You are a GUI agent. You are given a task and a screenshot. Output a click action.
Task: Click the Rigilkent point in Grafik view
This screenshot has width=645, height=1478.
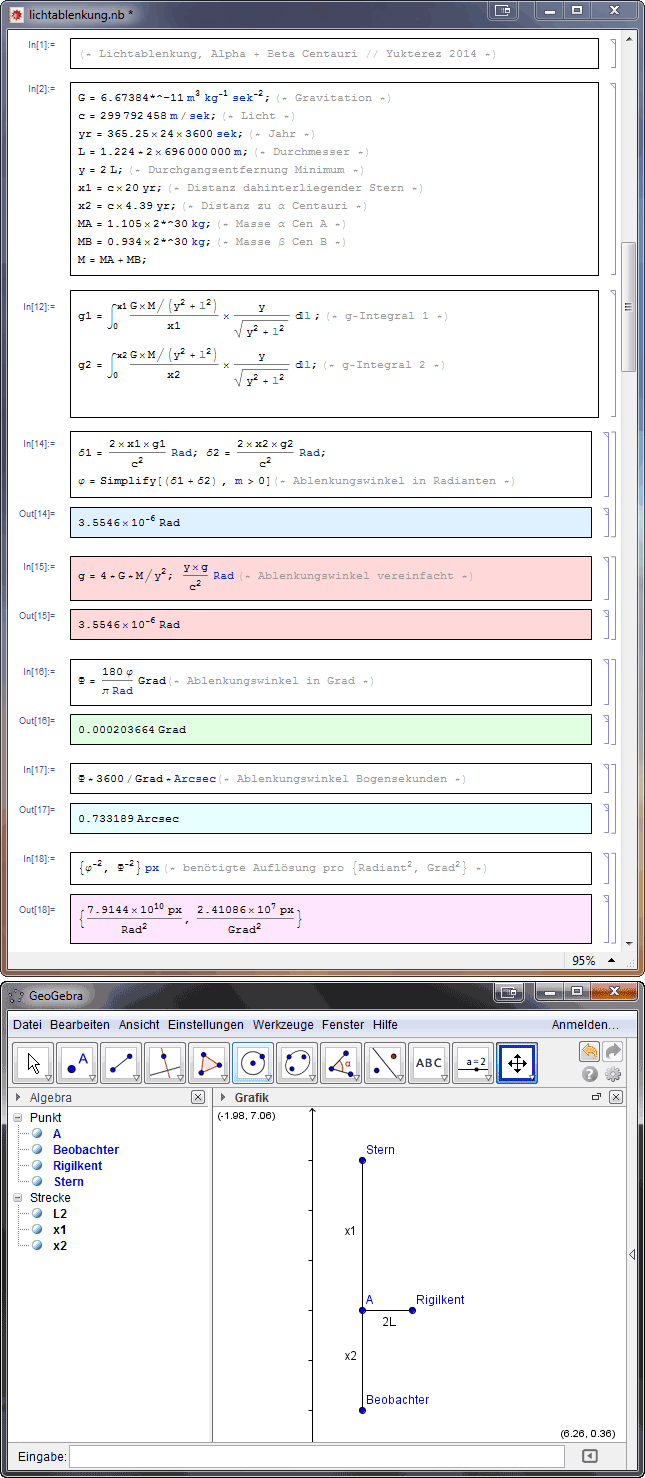pos(412,1310)
